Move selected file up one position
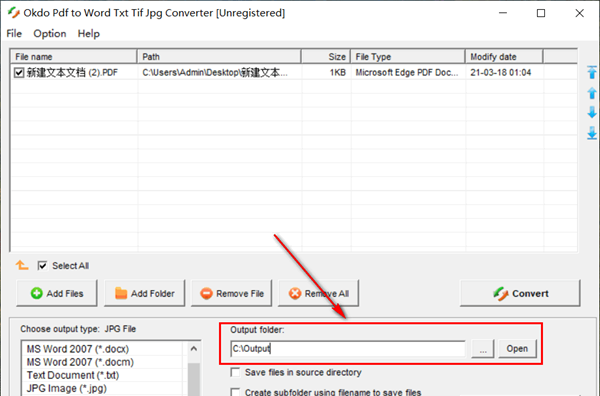 point(592,93)
